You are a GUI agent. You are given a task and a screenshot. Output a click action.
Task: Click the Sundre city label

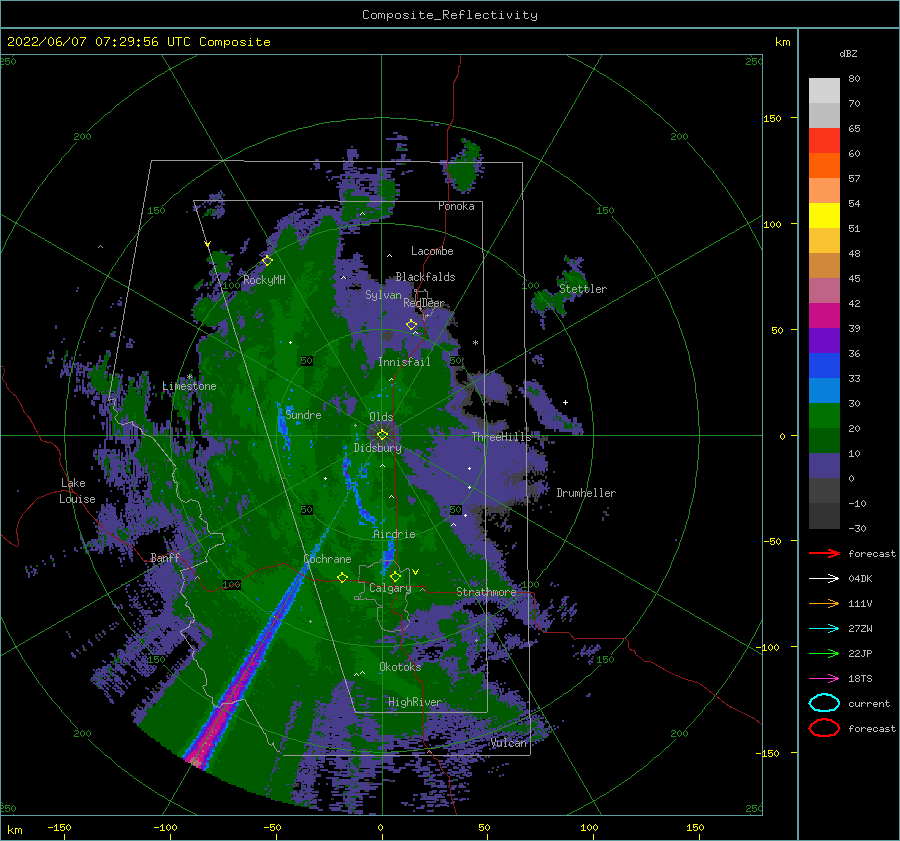pyautogui.click(x=303, y=414)
